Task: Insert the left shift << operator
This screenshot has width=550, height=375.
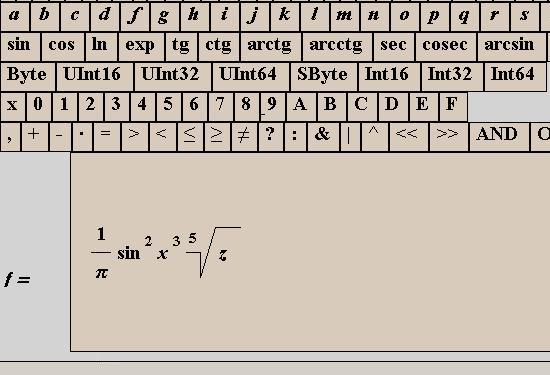Action: coord(409,137)
